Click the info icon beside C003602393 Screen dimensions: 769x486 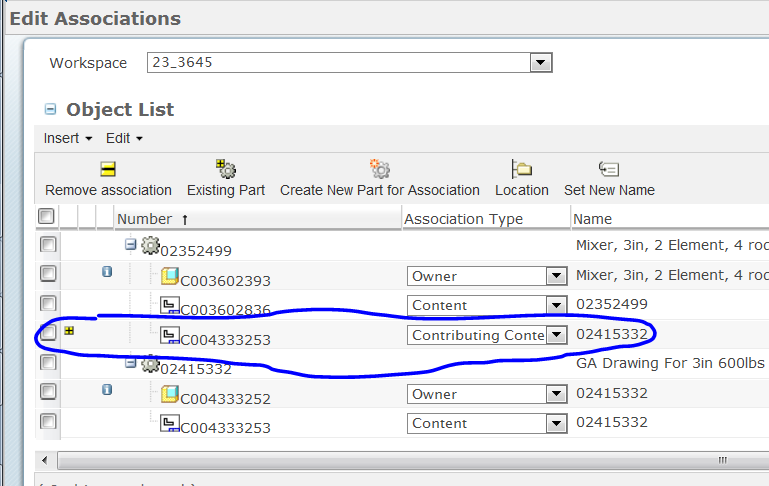click(107, 271)
